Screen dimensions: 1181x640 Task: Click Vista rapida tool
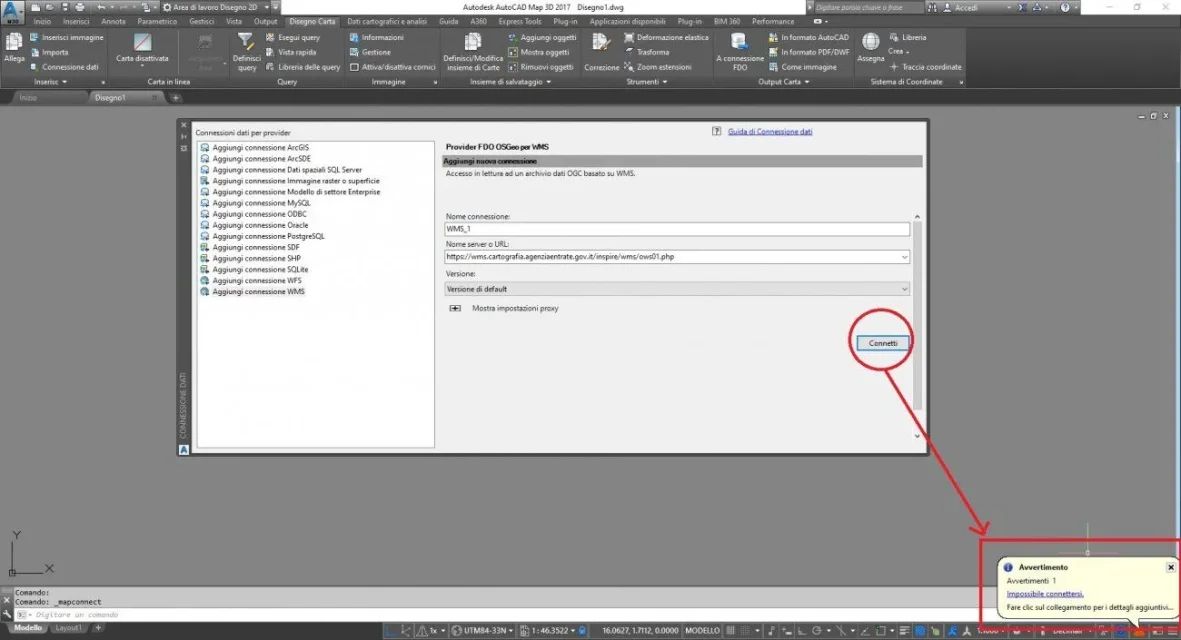point(291,52)
